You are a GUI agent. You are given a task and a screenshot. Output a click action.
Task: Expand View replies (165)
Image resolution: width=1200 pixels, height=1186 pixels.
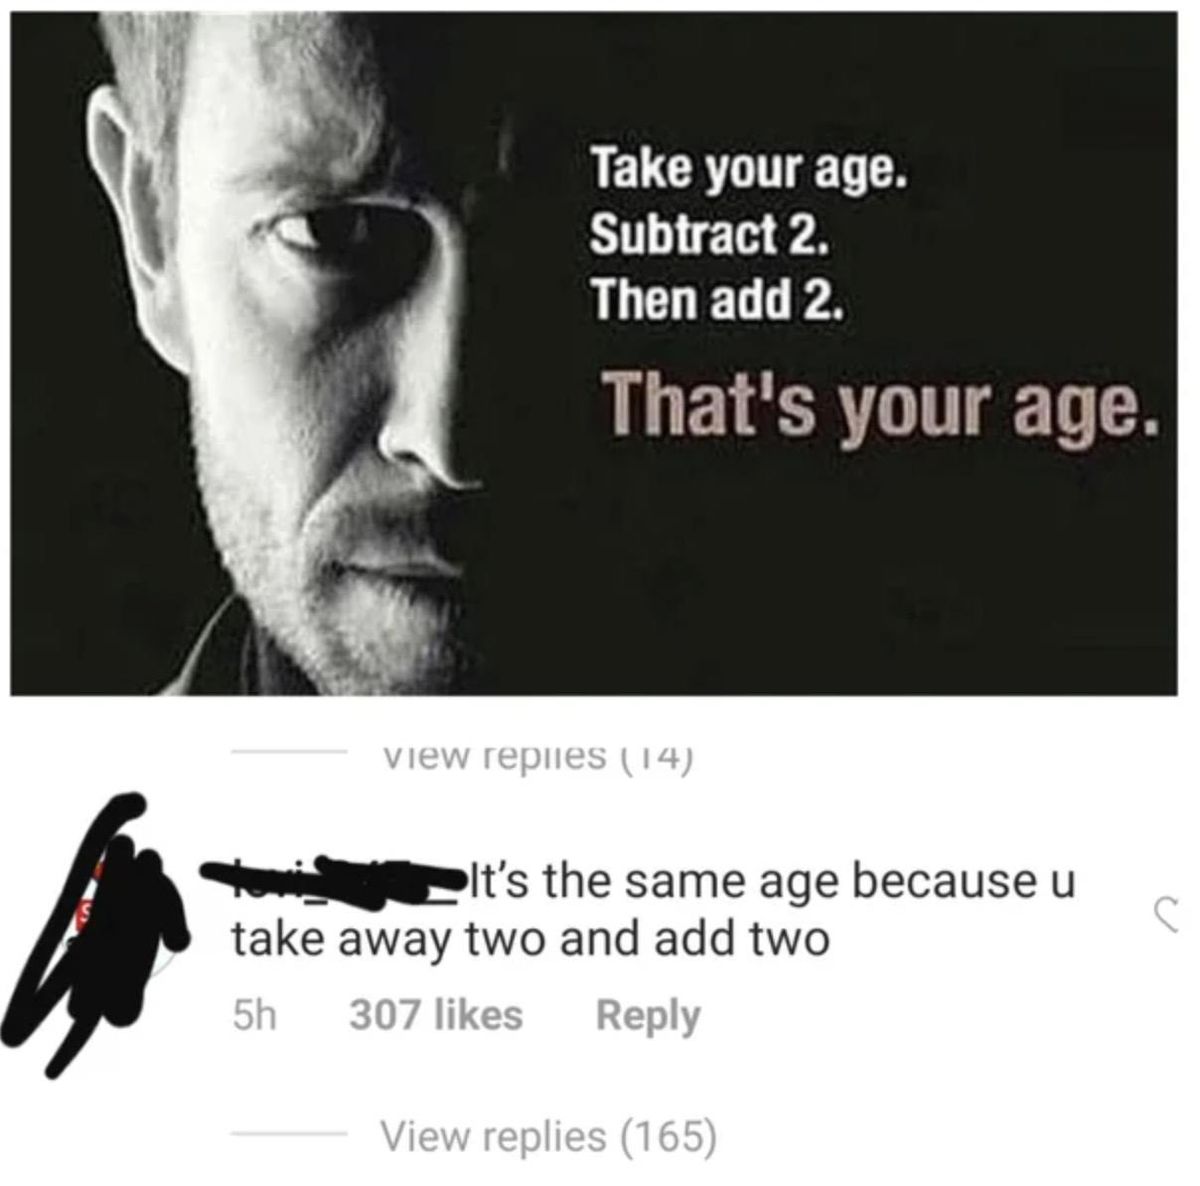(548, 1136)
